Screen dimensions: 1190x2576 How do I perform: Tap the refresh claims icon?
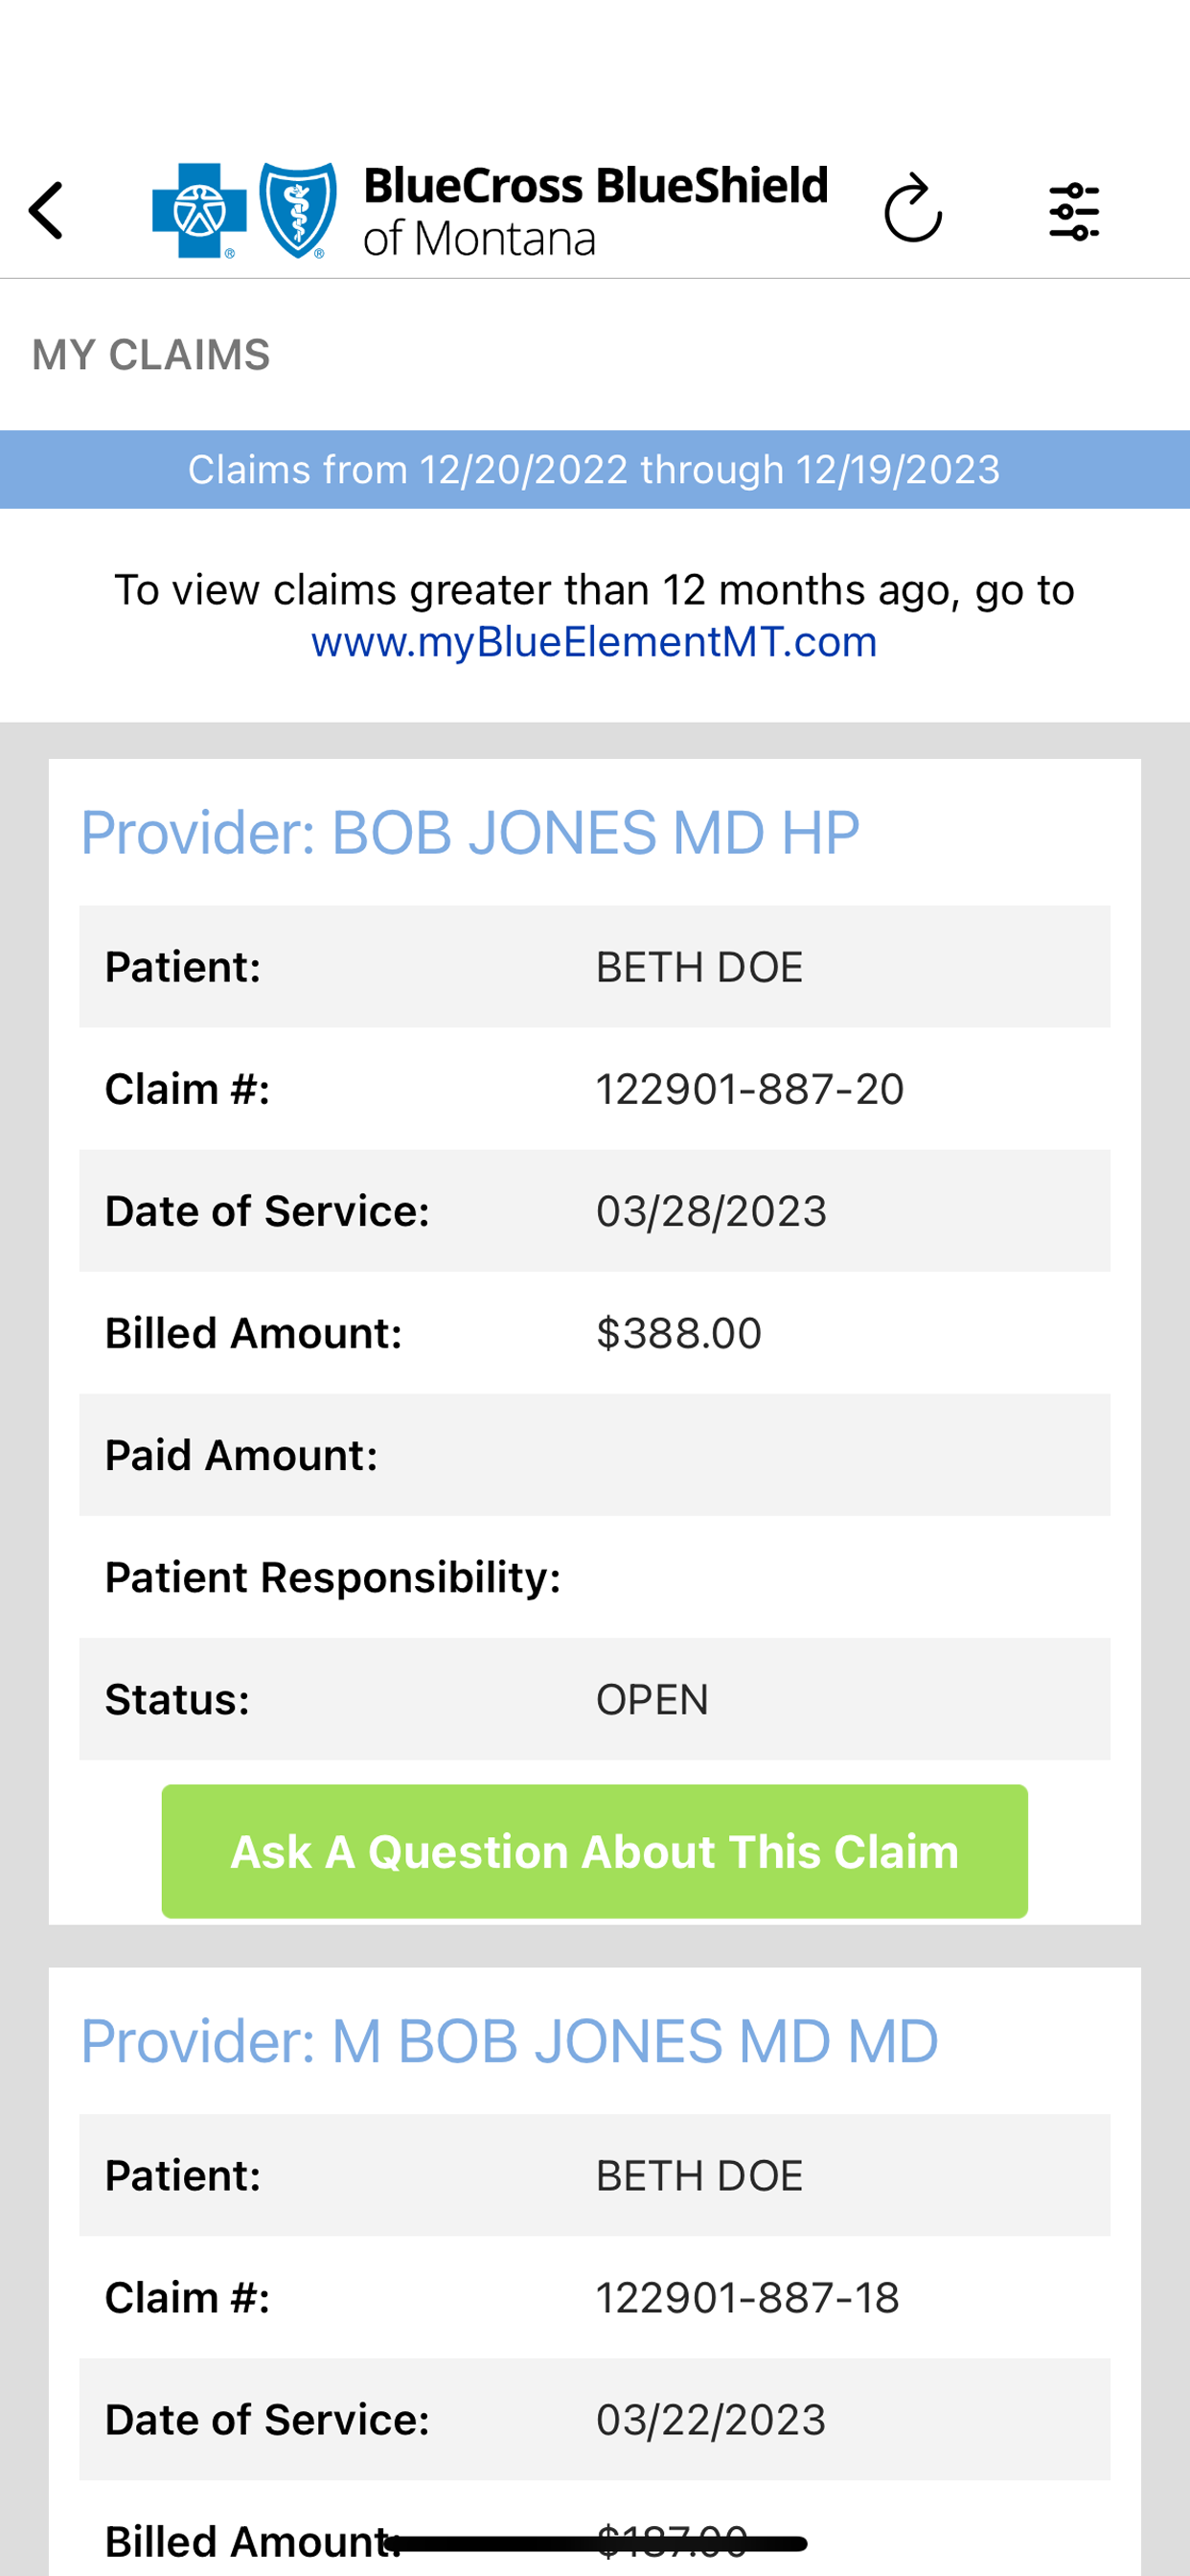click(x=913, y=208)
